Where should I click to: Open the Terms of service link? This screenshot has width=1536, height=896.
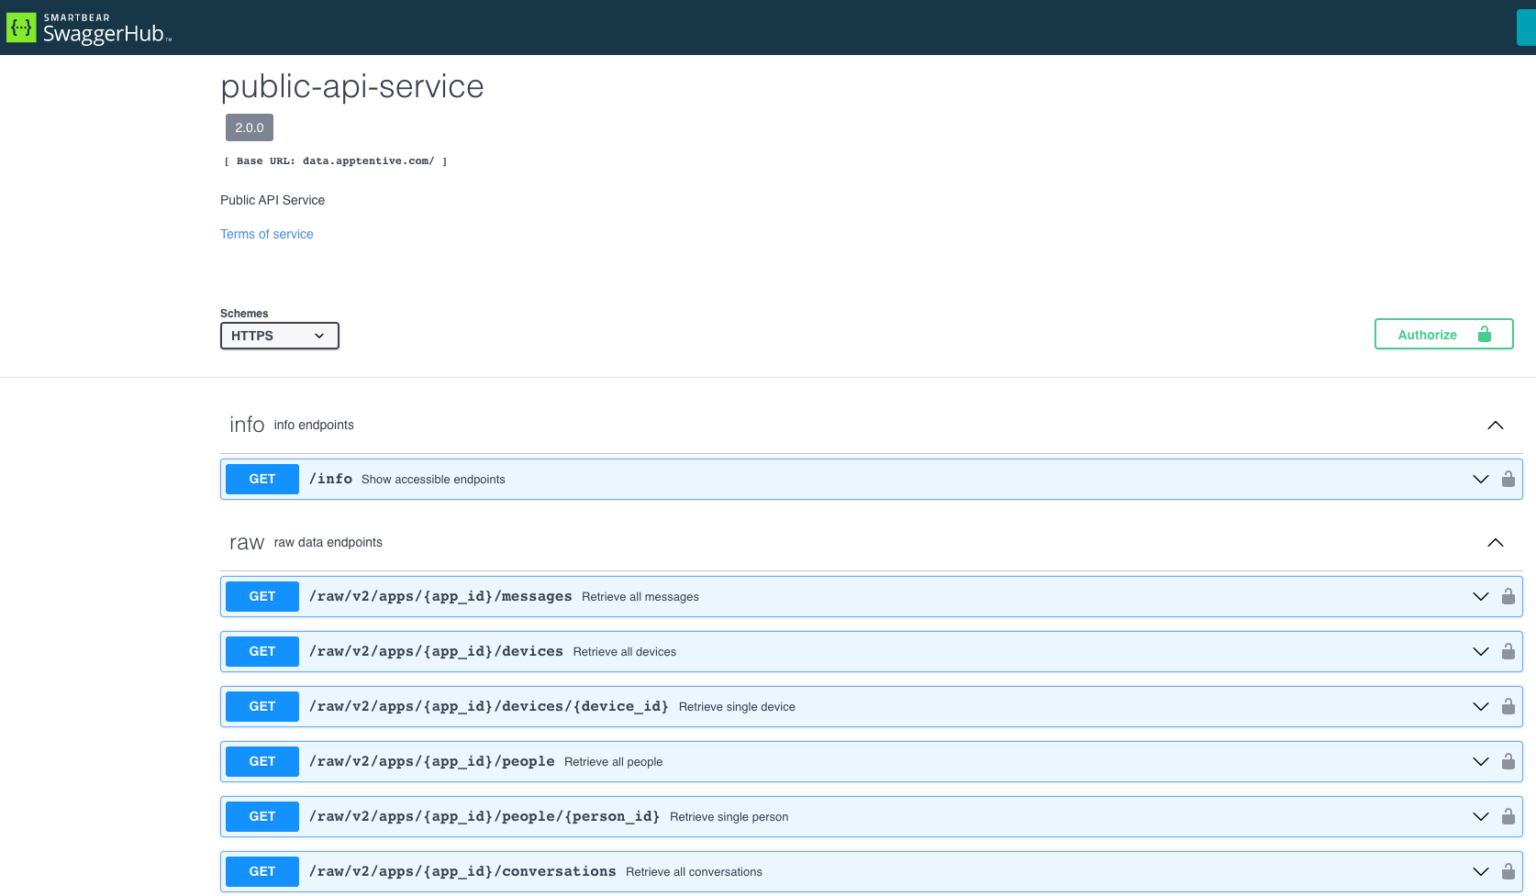tap(266, 233)
